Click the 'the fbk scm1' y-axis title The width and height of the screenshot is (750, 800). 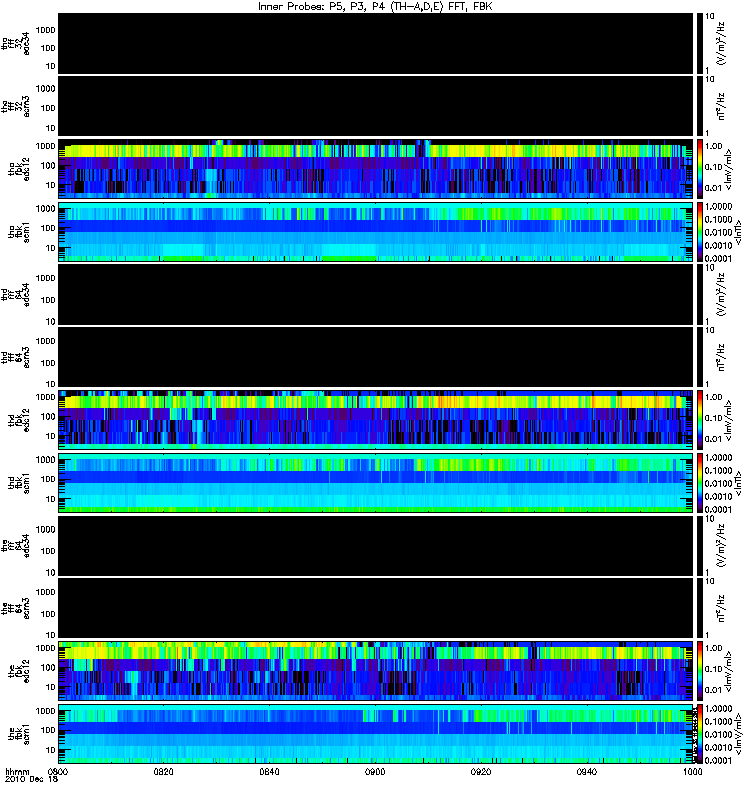coord(19,734)
